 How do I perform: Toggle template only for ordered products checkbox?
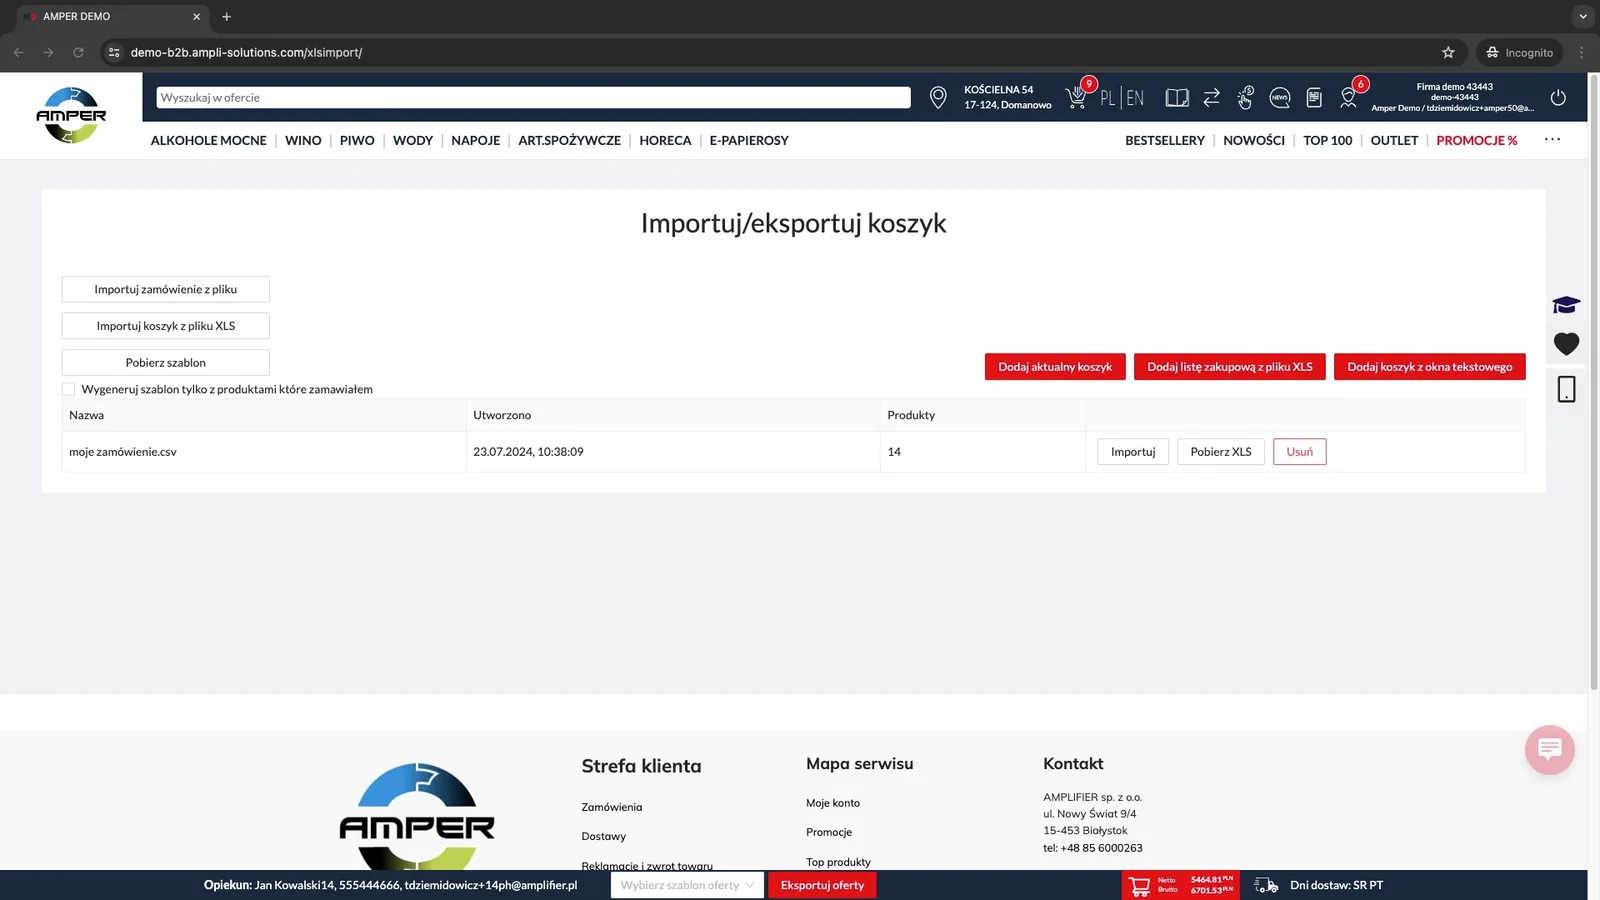(68, 389)
